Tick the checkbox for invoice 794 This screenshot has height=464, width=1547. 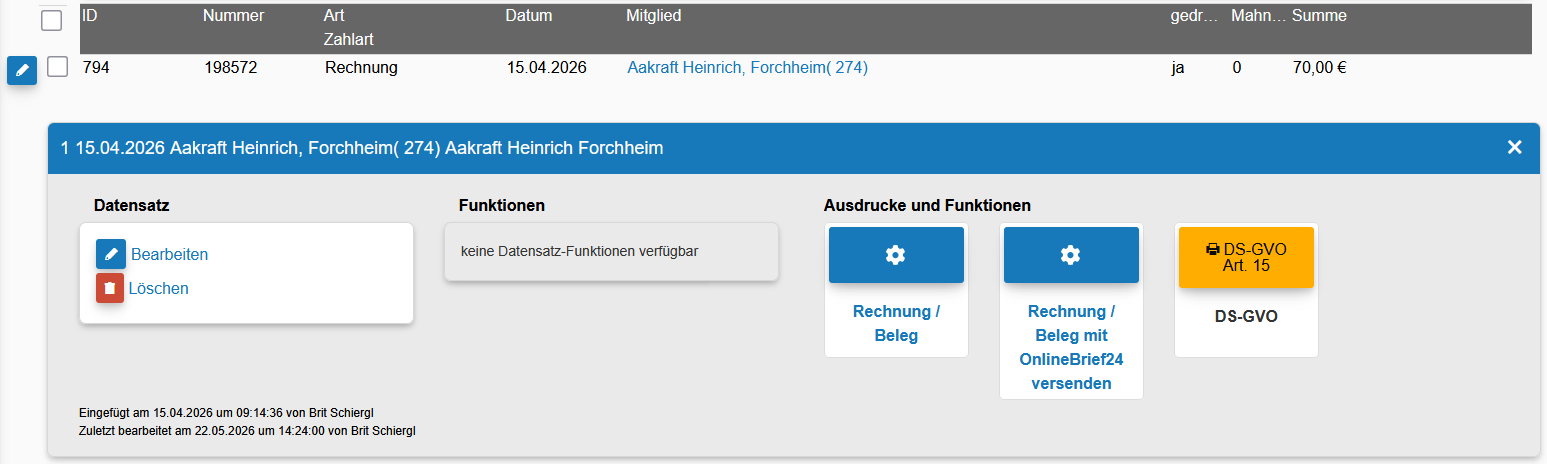point(58,67)
